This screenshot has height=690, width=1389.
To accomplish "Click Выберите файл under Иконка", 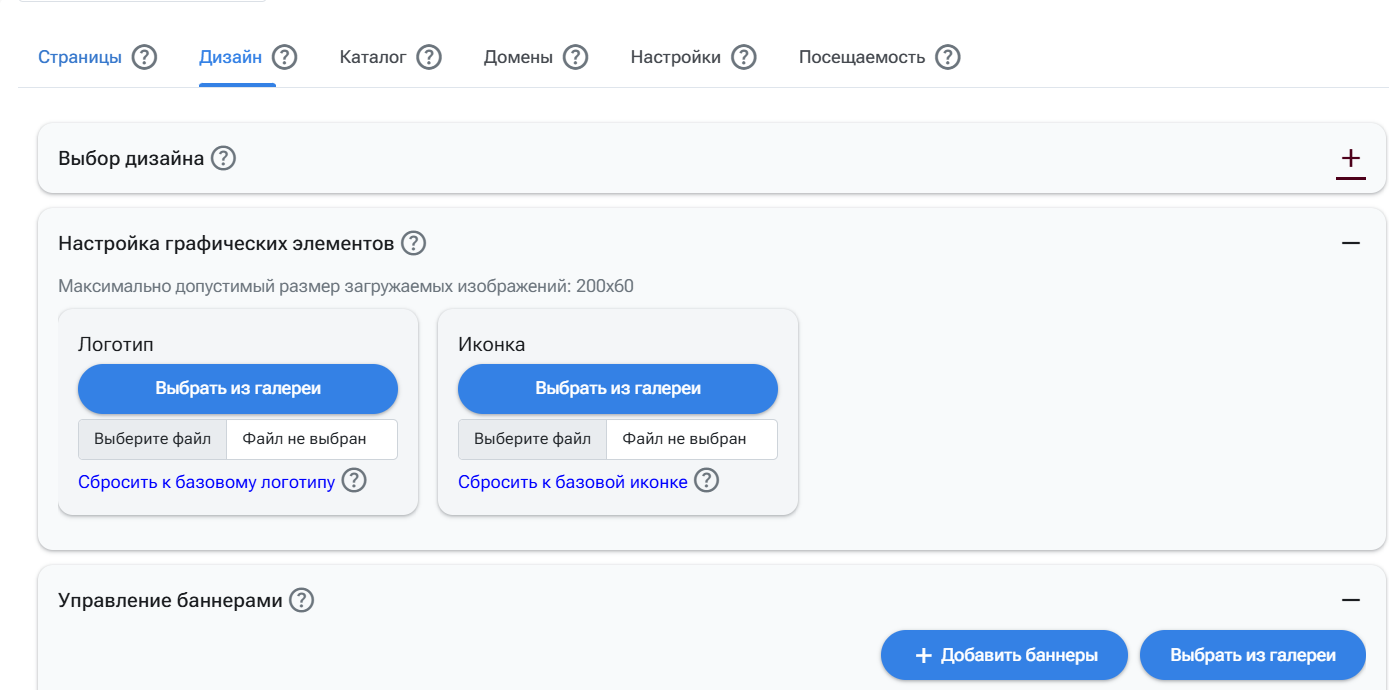I will [x=532, y=439].
